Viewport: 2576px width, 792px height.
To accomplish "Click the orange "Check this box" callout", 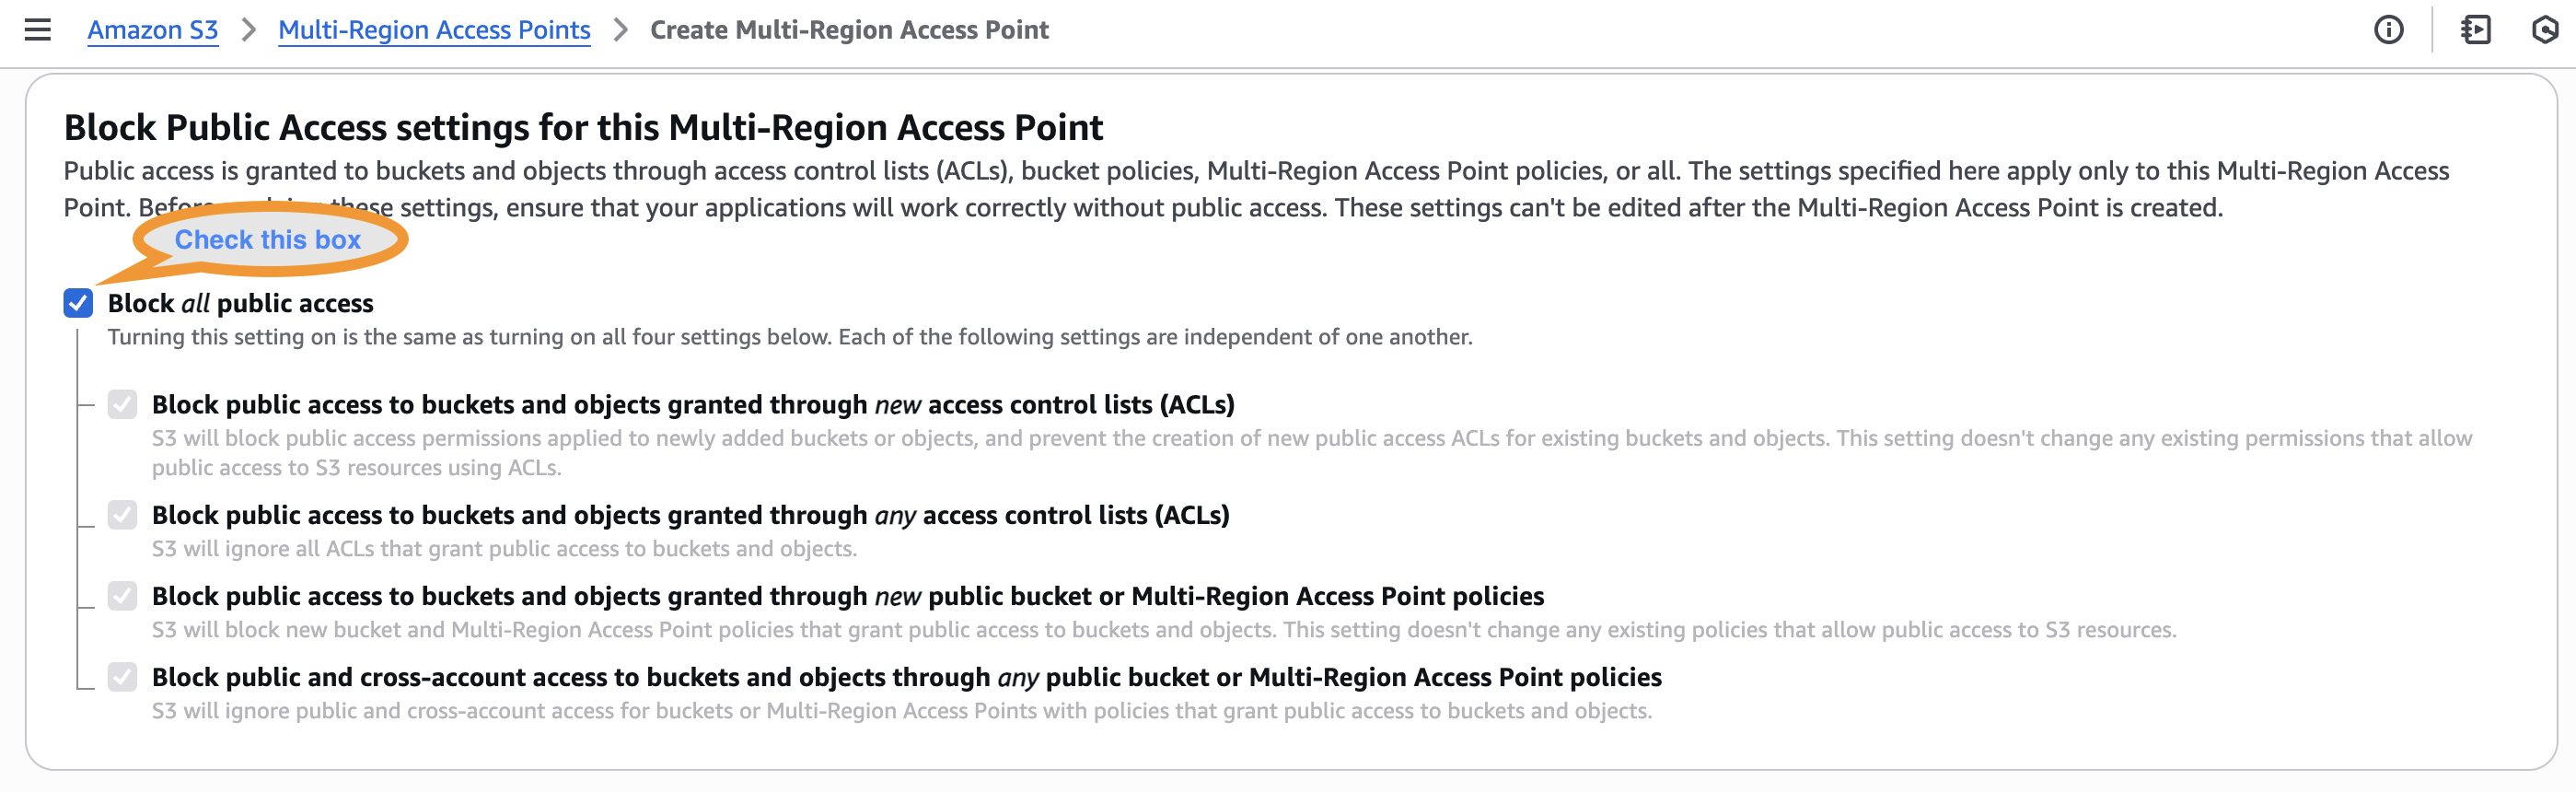I will [267, 240].
